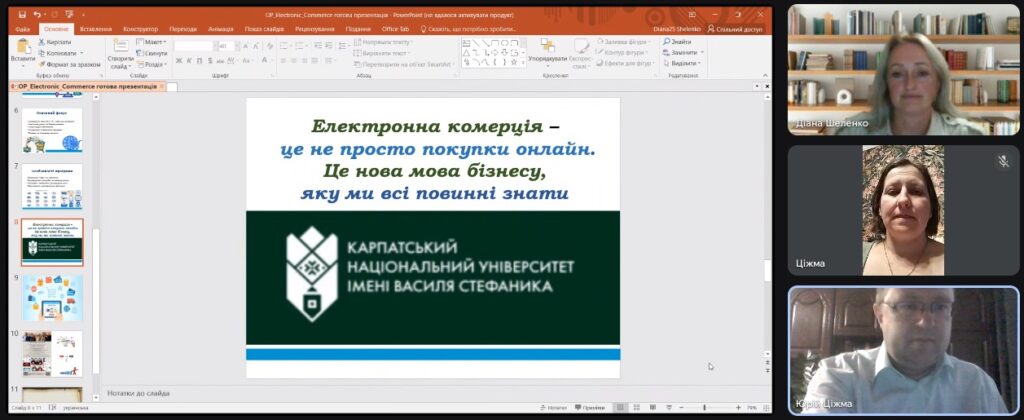Open the Insert (Вставлення) ribbon tab
Screen dimensions: 1024x420
(96, 29)
